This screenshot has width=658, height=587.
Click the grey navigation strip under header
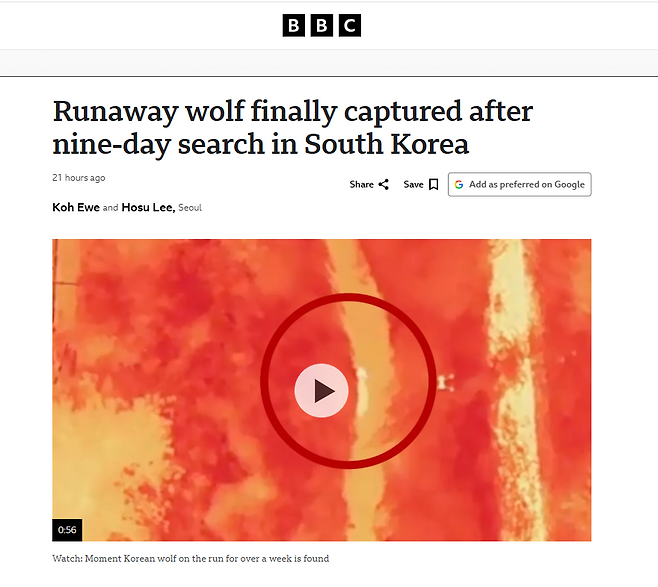pos(329,63)
